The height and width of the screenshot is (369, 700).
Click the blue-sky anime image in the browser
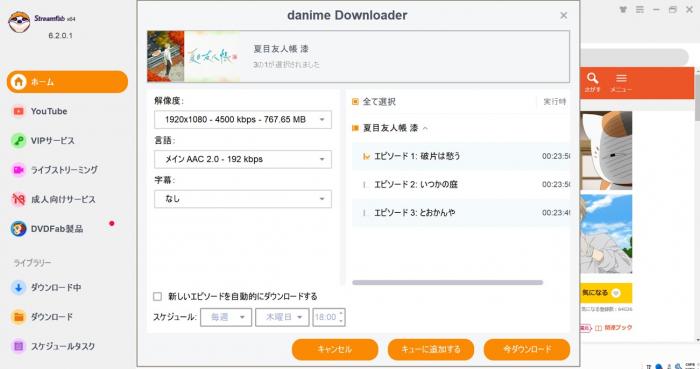606,234
